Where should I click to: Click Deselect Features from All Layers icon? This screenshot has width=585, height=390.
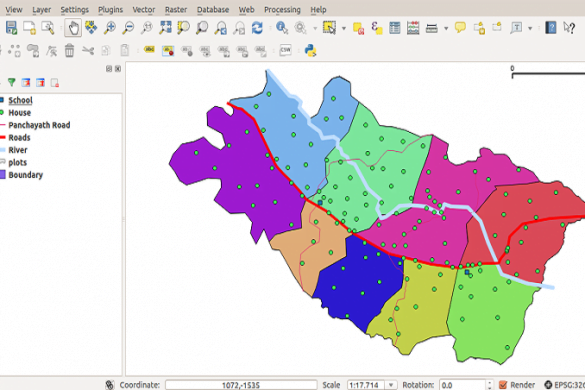tap(359, 28)
